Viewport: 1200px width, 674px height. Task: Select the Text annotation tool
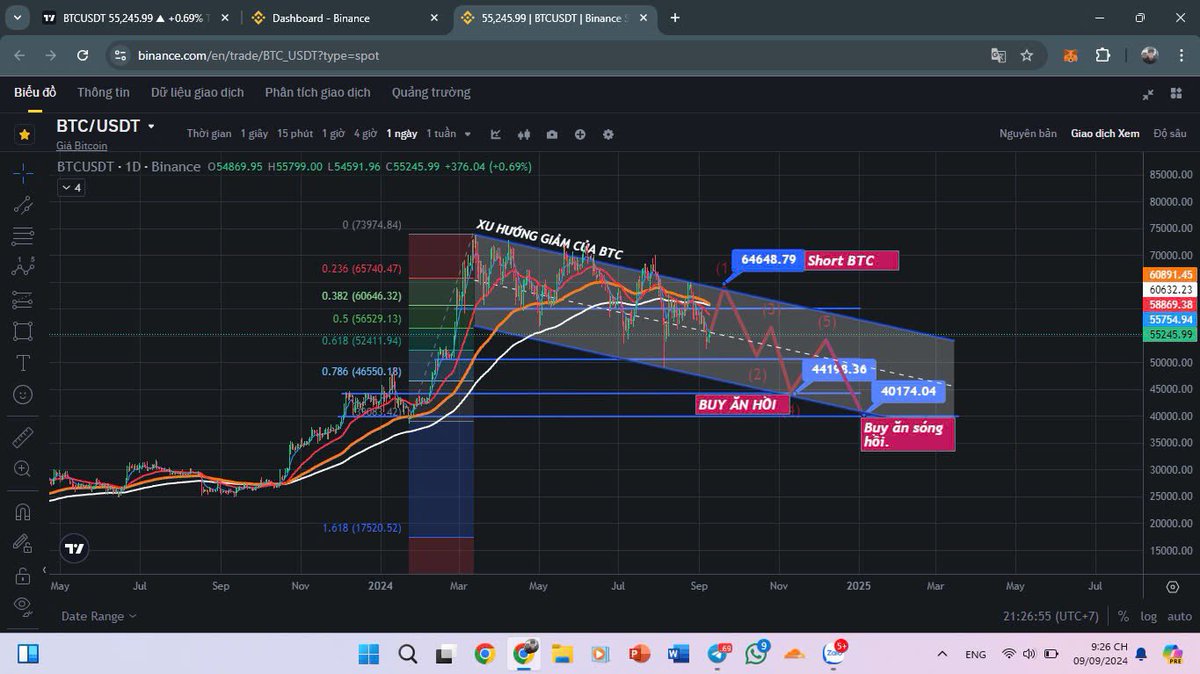[x=24, y=362]
